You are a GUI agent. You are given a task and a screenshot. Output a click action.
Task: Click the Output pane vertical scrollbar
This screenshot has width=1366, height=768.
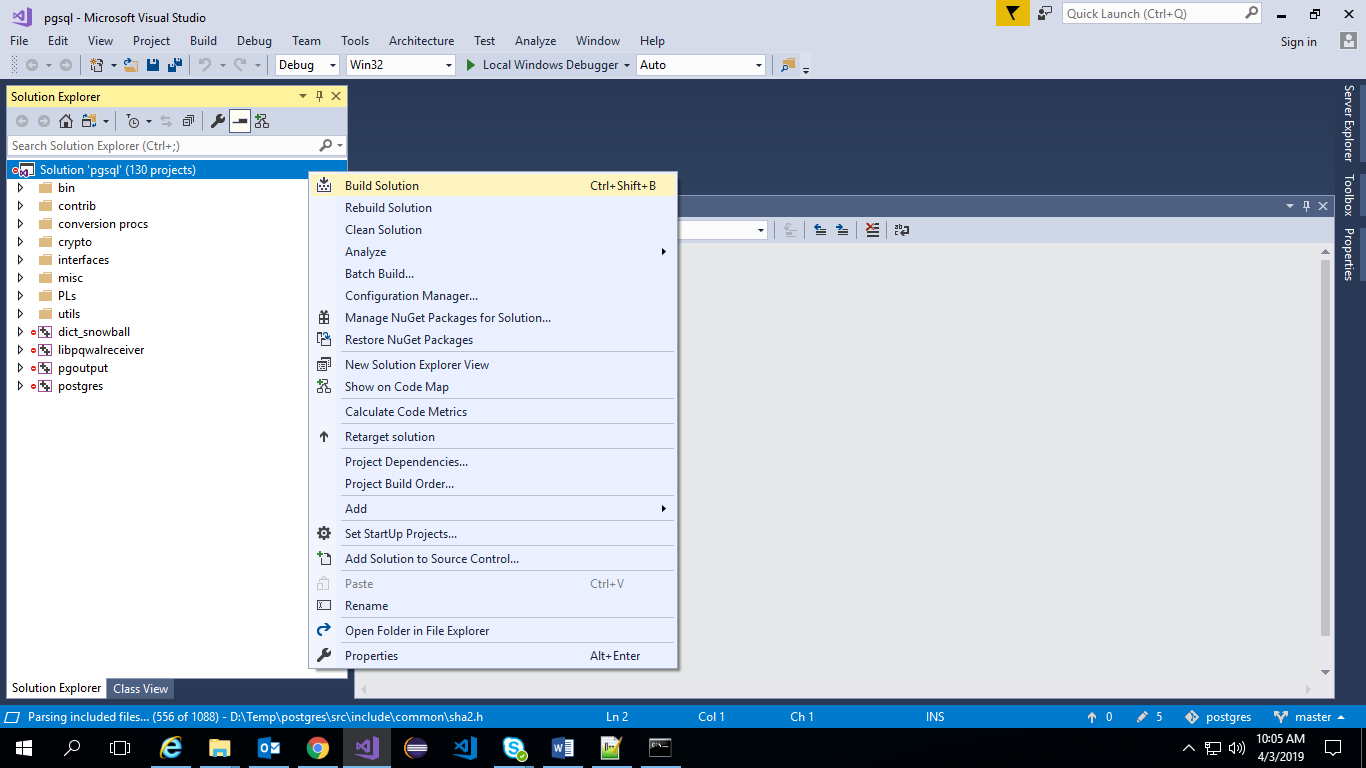1326,450
